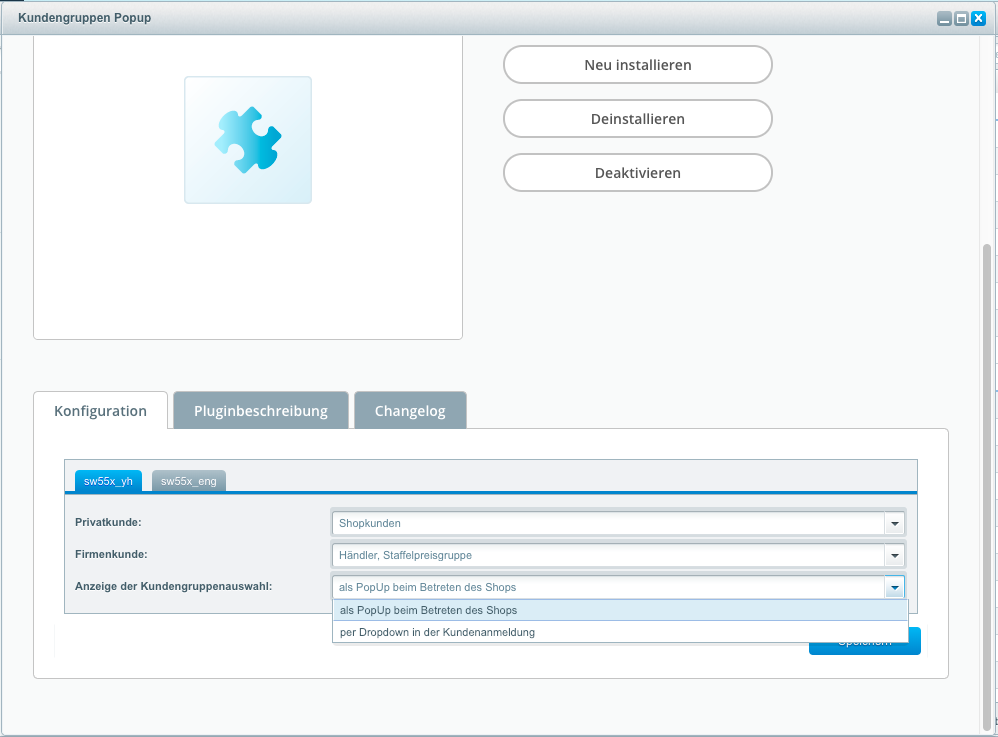Open the Pluginbeschreibung tab
The height and width of the screenshot is (737, 998).
pyautogui.click(x=260, y=411)
